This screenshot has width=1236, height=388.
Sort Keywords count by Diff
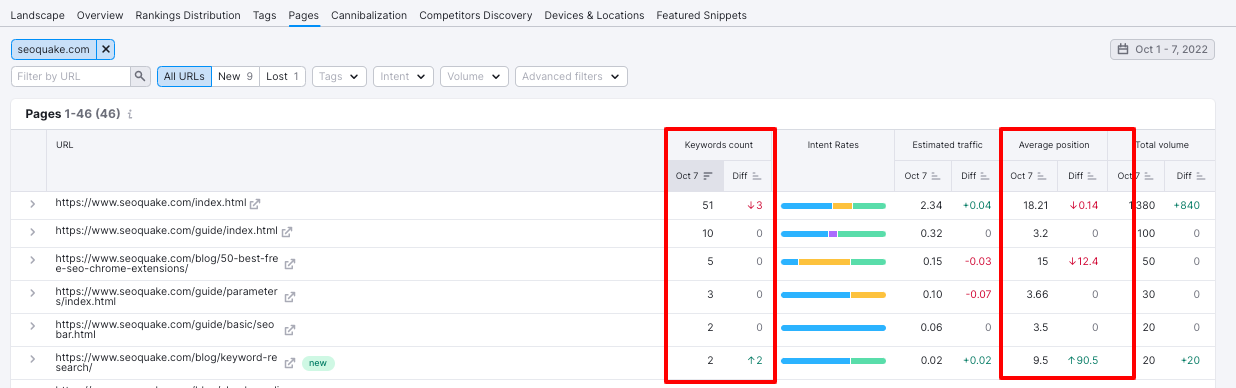click(746, 176)
